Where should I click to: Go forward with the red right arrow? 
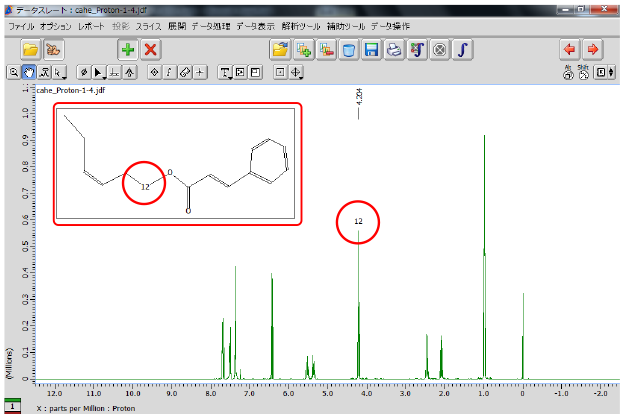coord(593,50)
